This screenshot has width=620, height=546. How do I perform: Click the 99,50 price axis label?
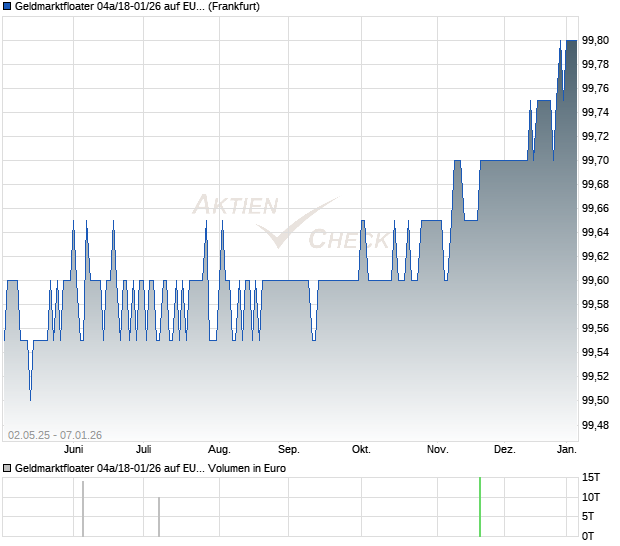[595, 401]
